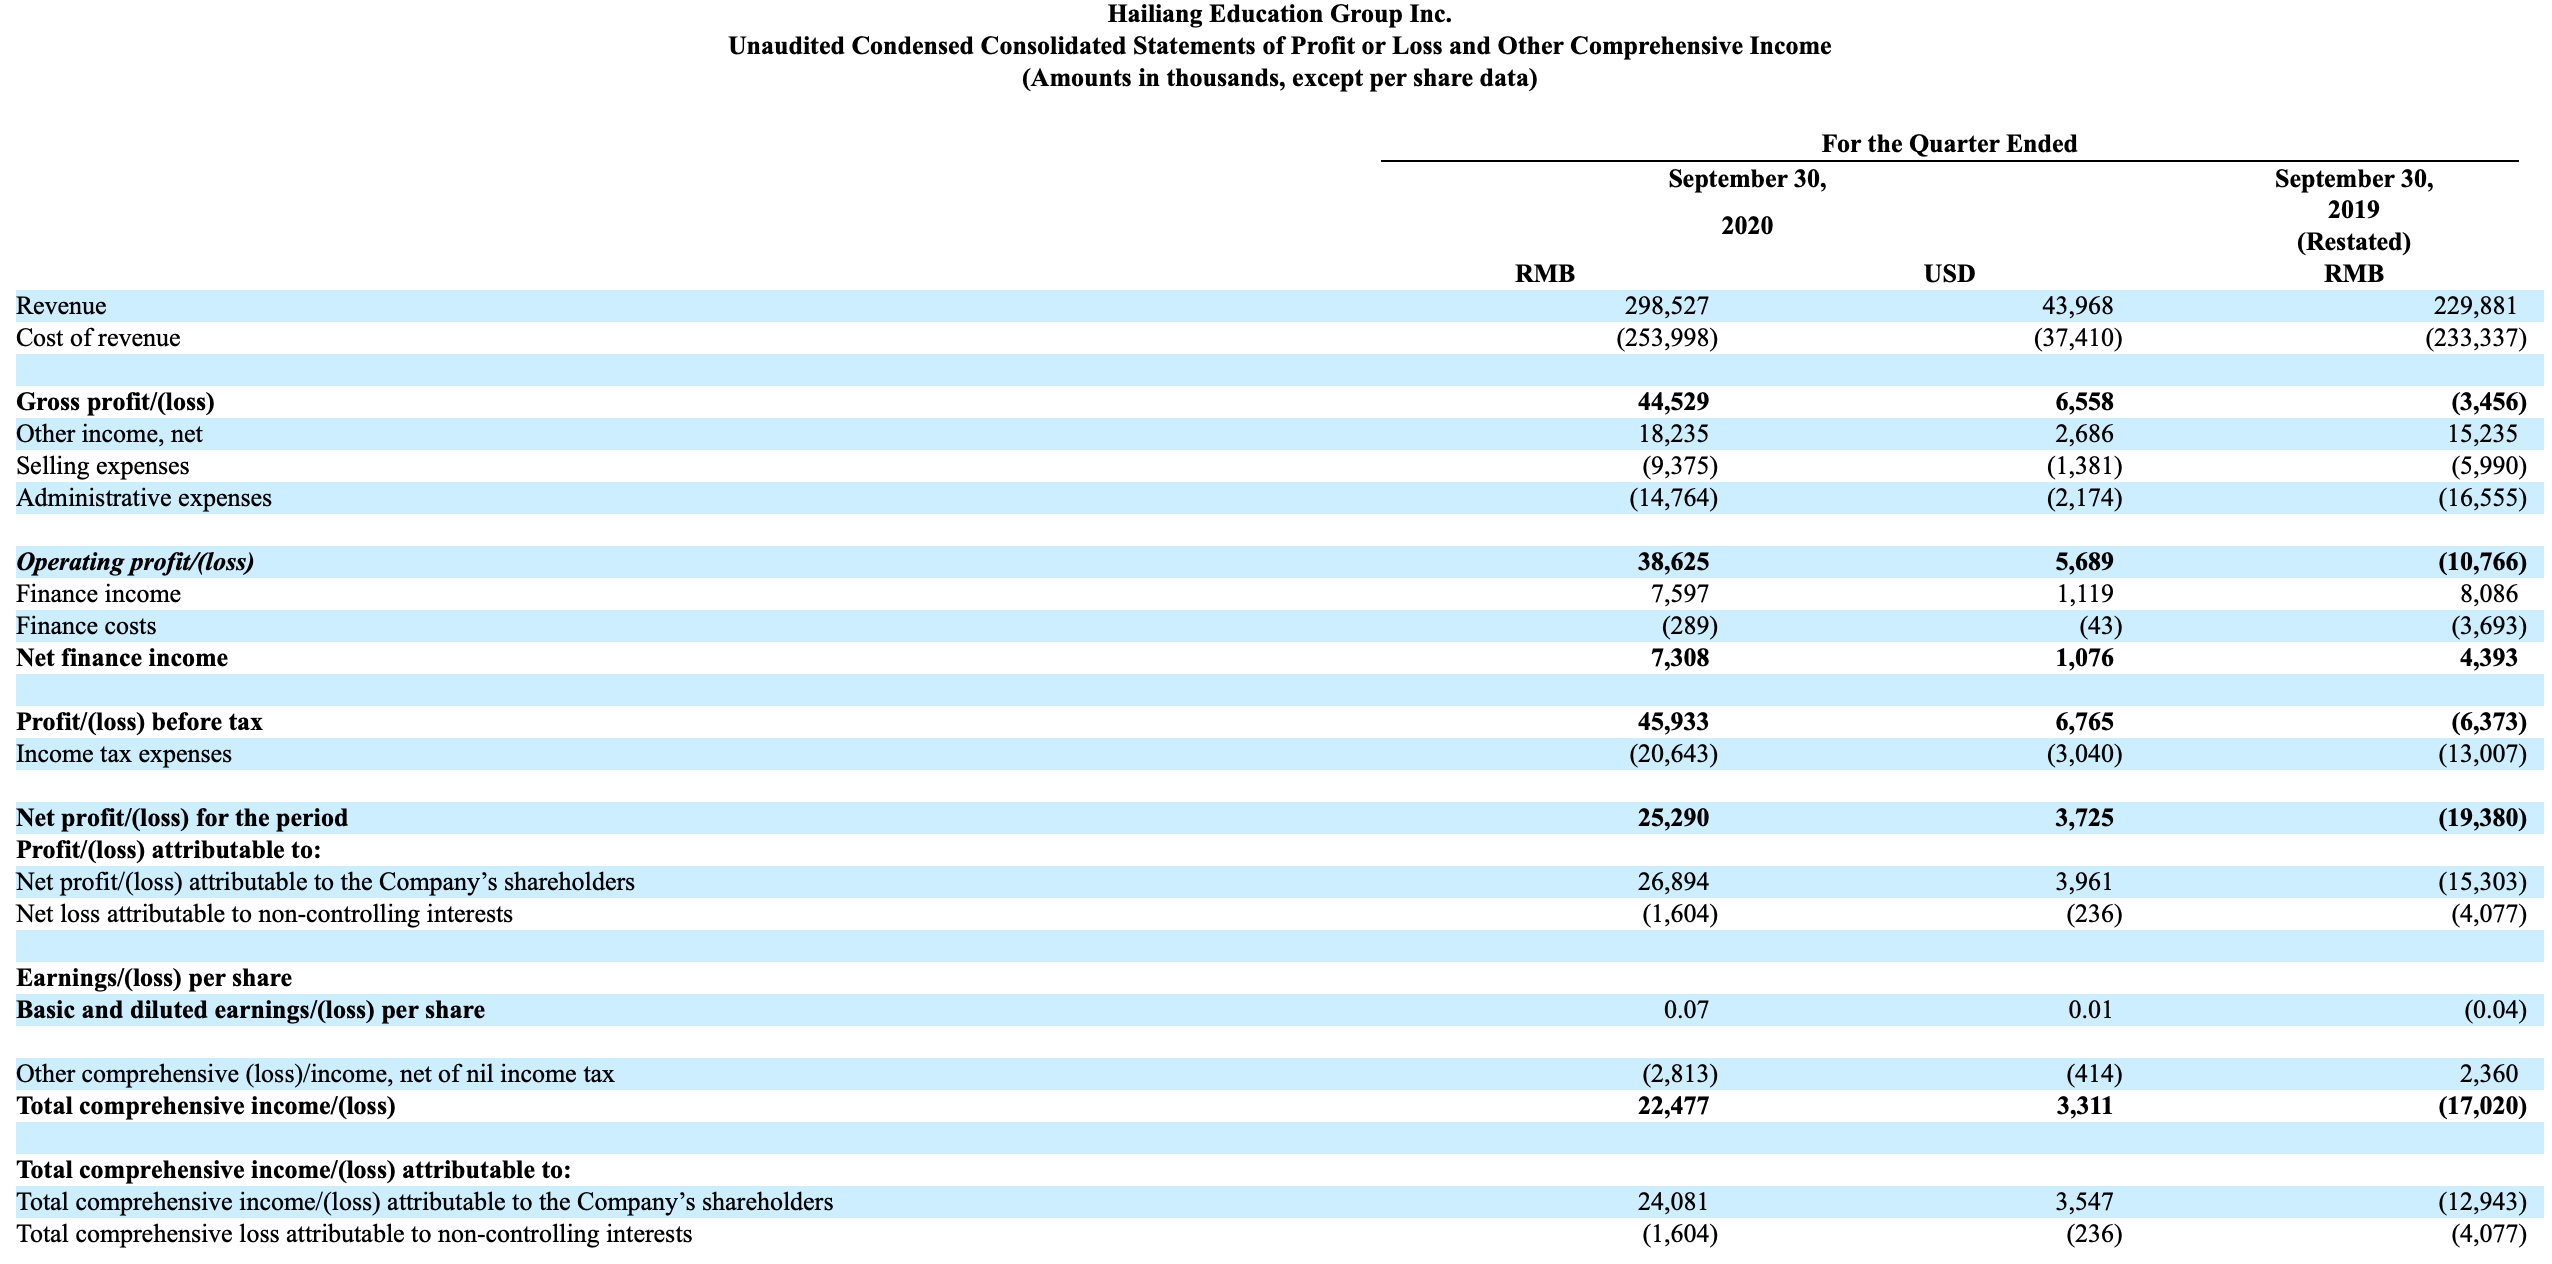Click the Income tax expenses label
This screenshot has width=2552, height=1264.
[123, 754]
